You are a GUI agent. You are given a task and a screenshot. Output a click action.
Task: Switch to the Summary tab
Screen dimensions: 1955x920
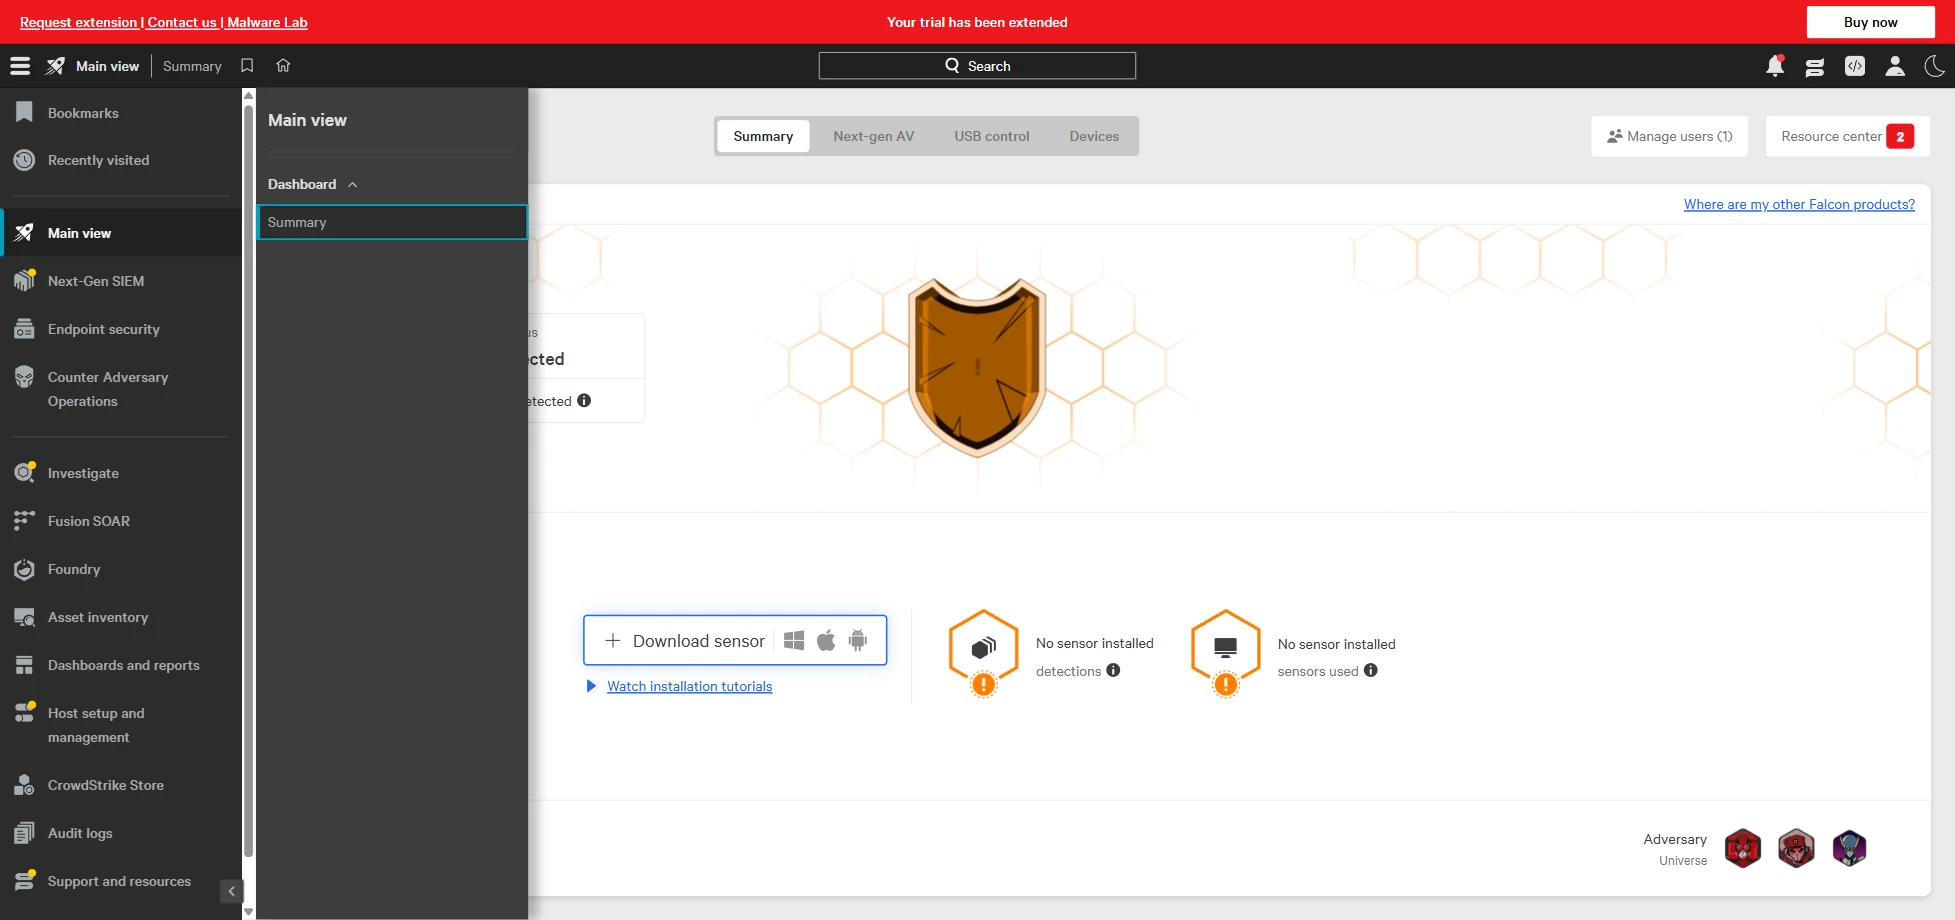(x=763, y=136)
